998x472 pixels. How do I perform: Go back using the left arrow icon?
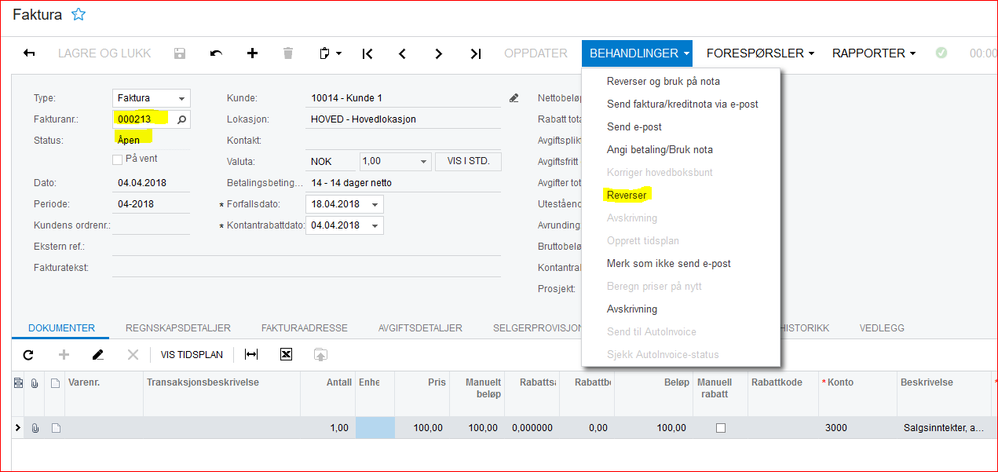29,53
